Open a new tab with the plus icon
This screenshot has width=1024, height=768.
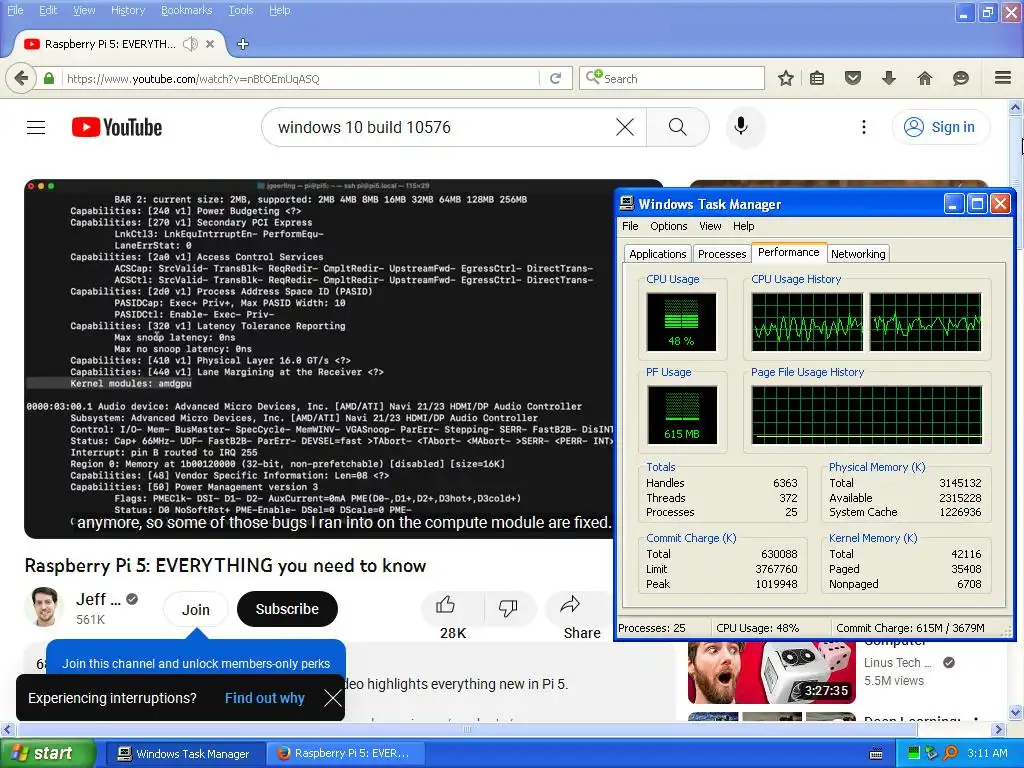[243, 44]
